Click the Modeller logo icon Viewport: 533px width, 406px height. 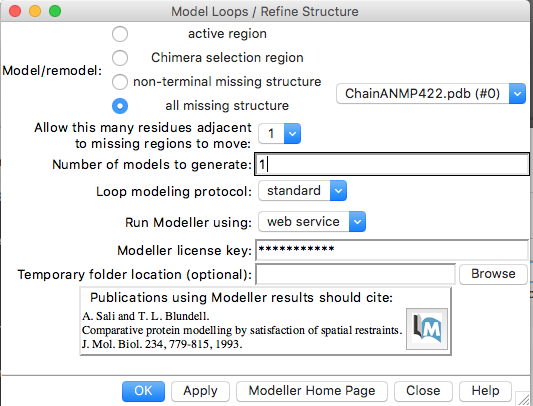427,329
